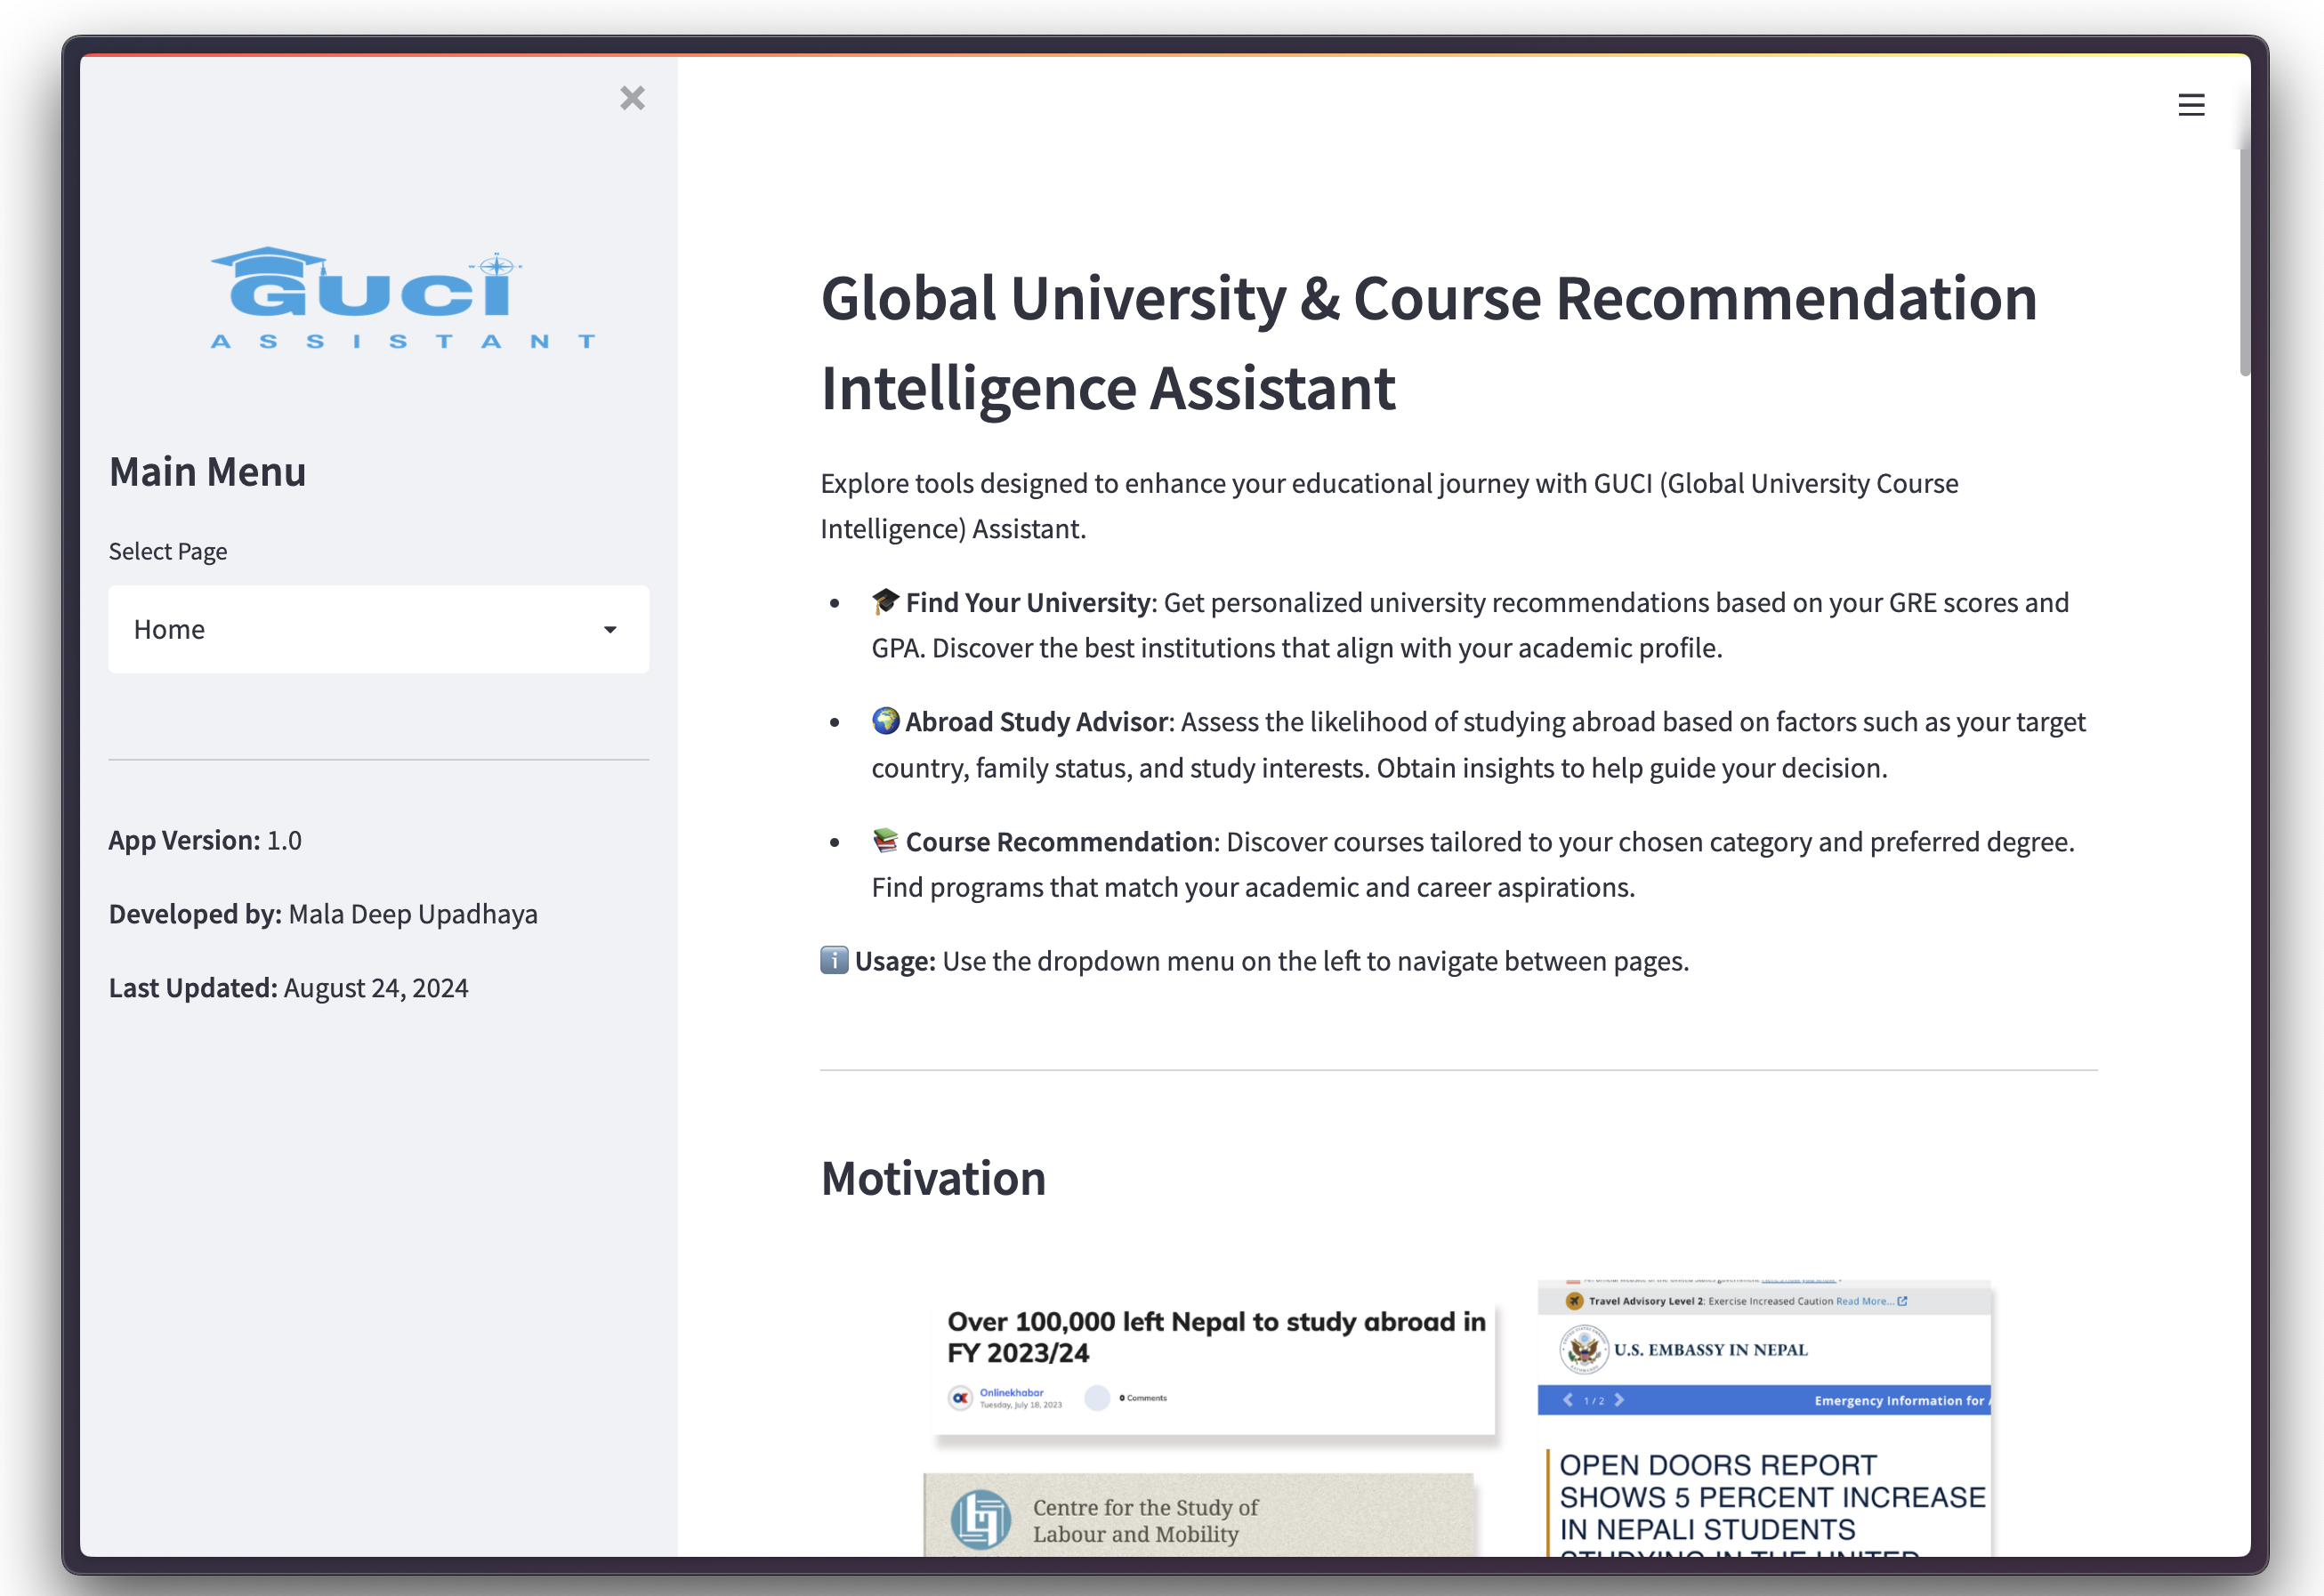
Task: Click the Labour and Mobility centre logo
Action: tap(980, 1519)
